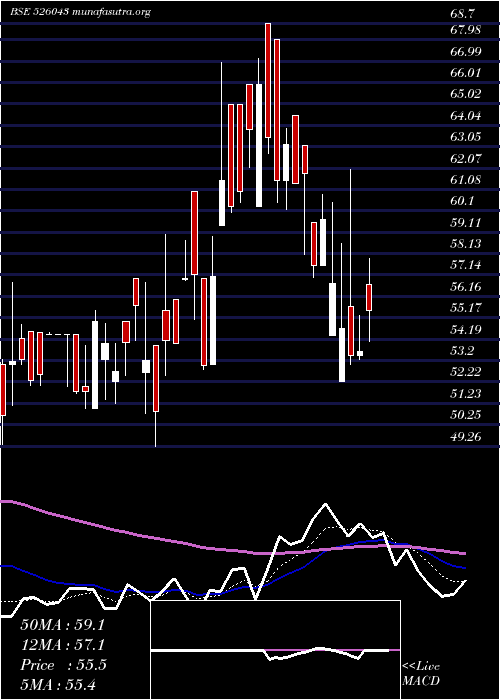Screen dimensions: 500x700
Task: Click the 63.05 price axis label
Action: 466,137
